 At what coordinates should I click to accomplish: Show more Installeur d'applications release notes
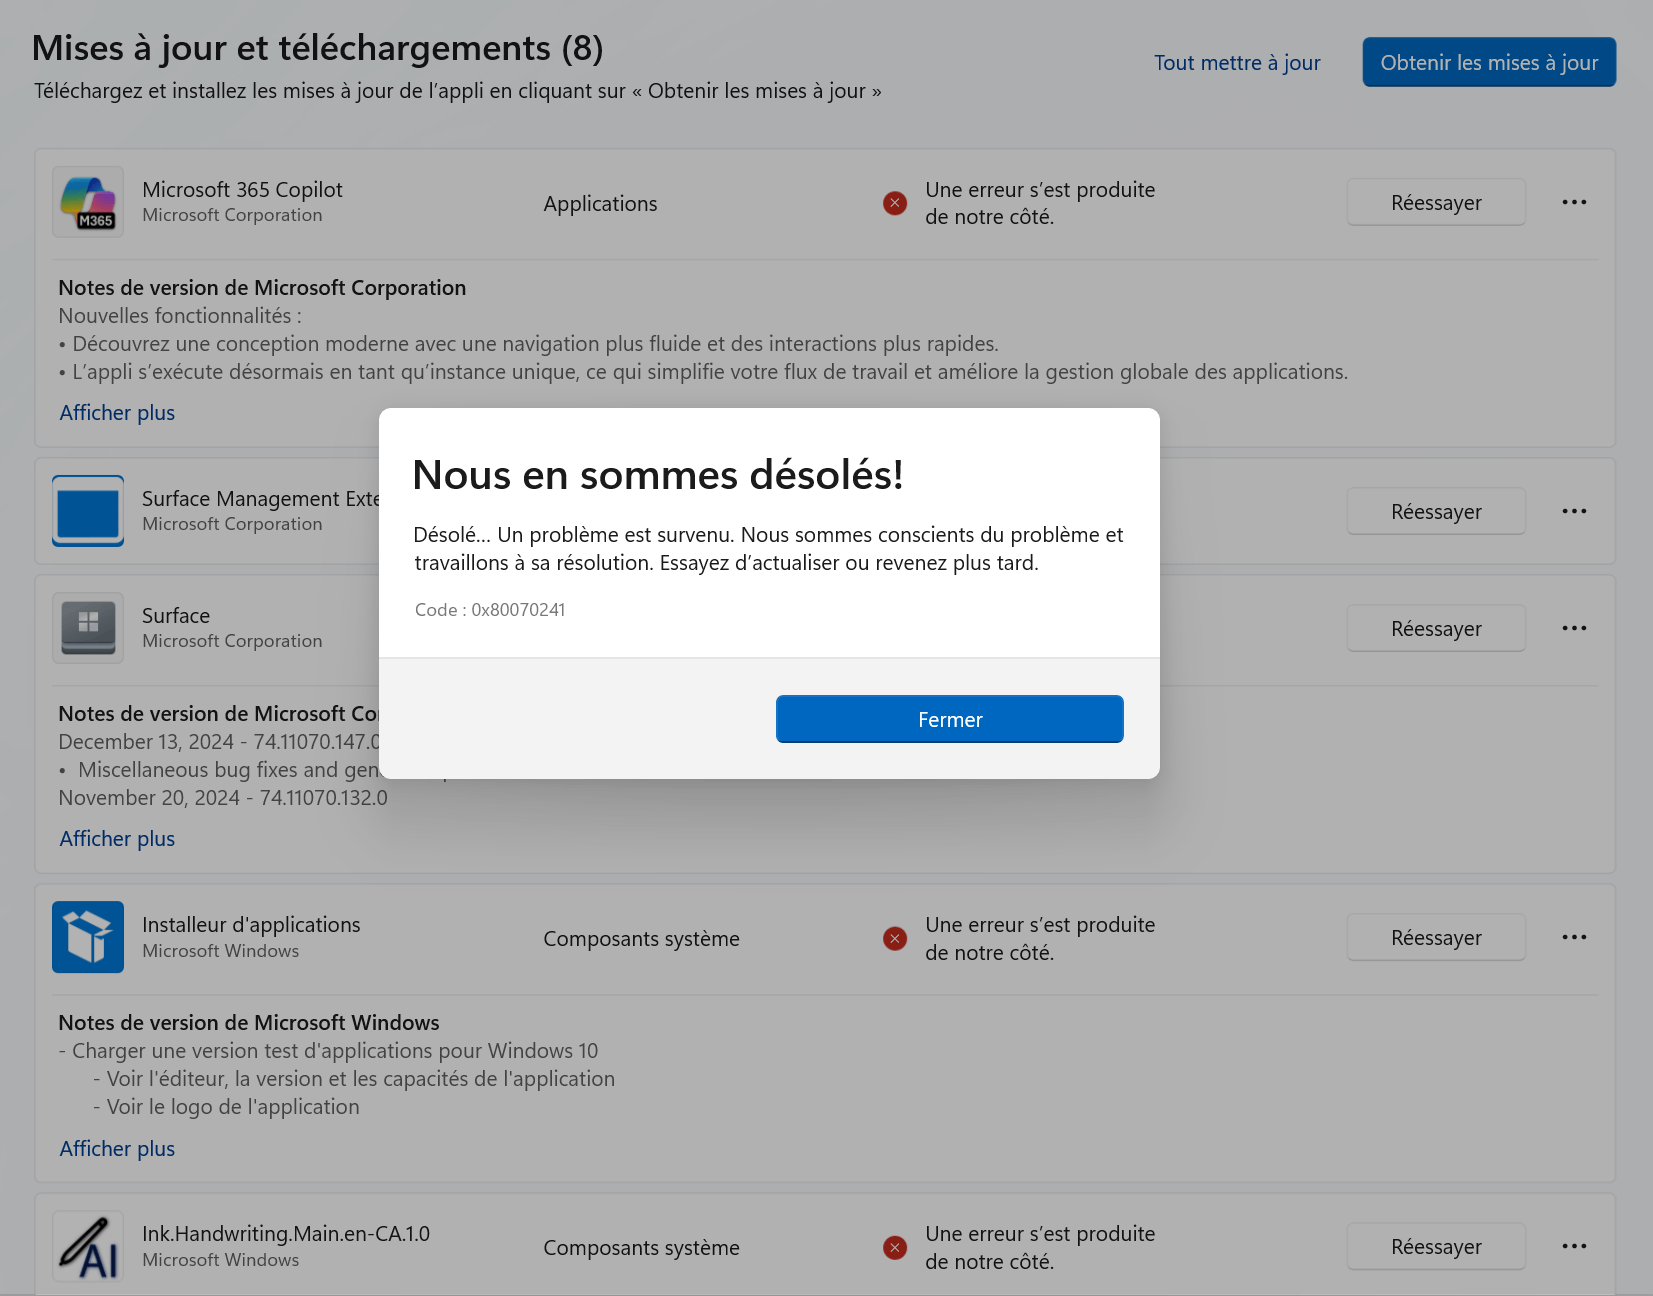click(117, 1149)
